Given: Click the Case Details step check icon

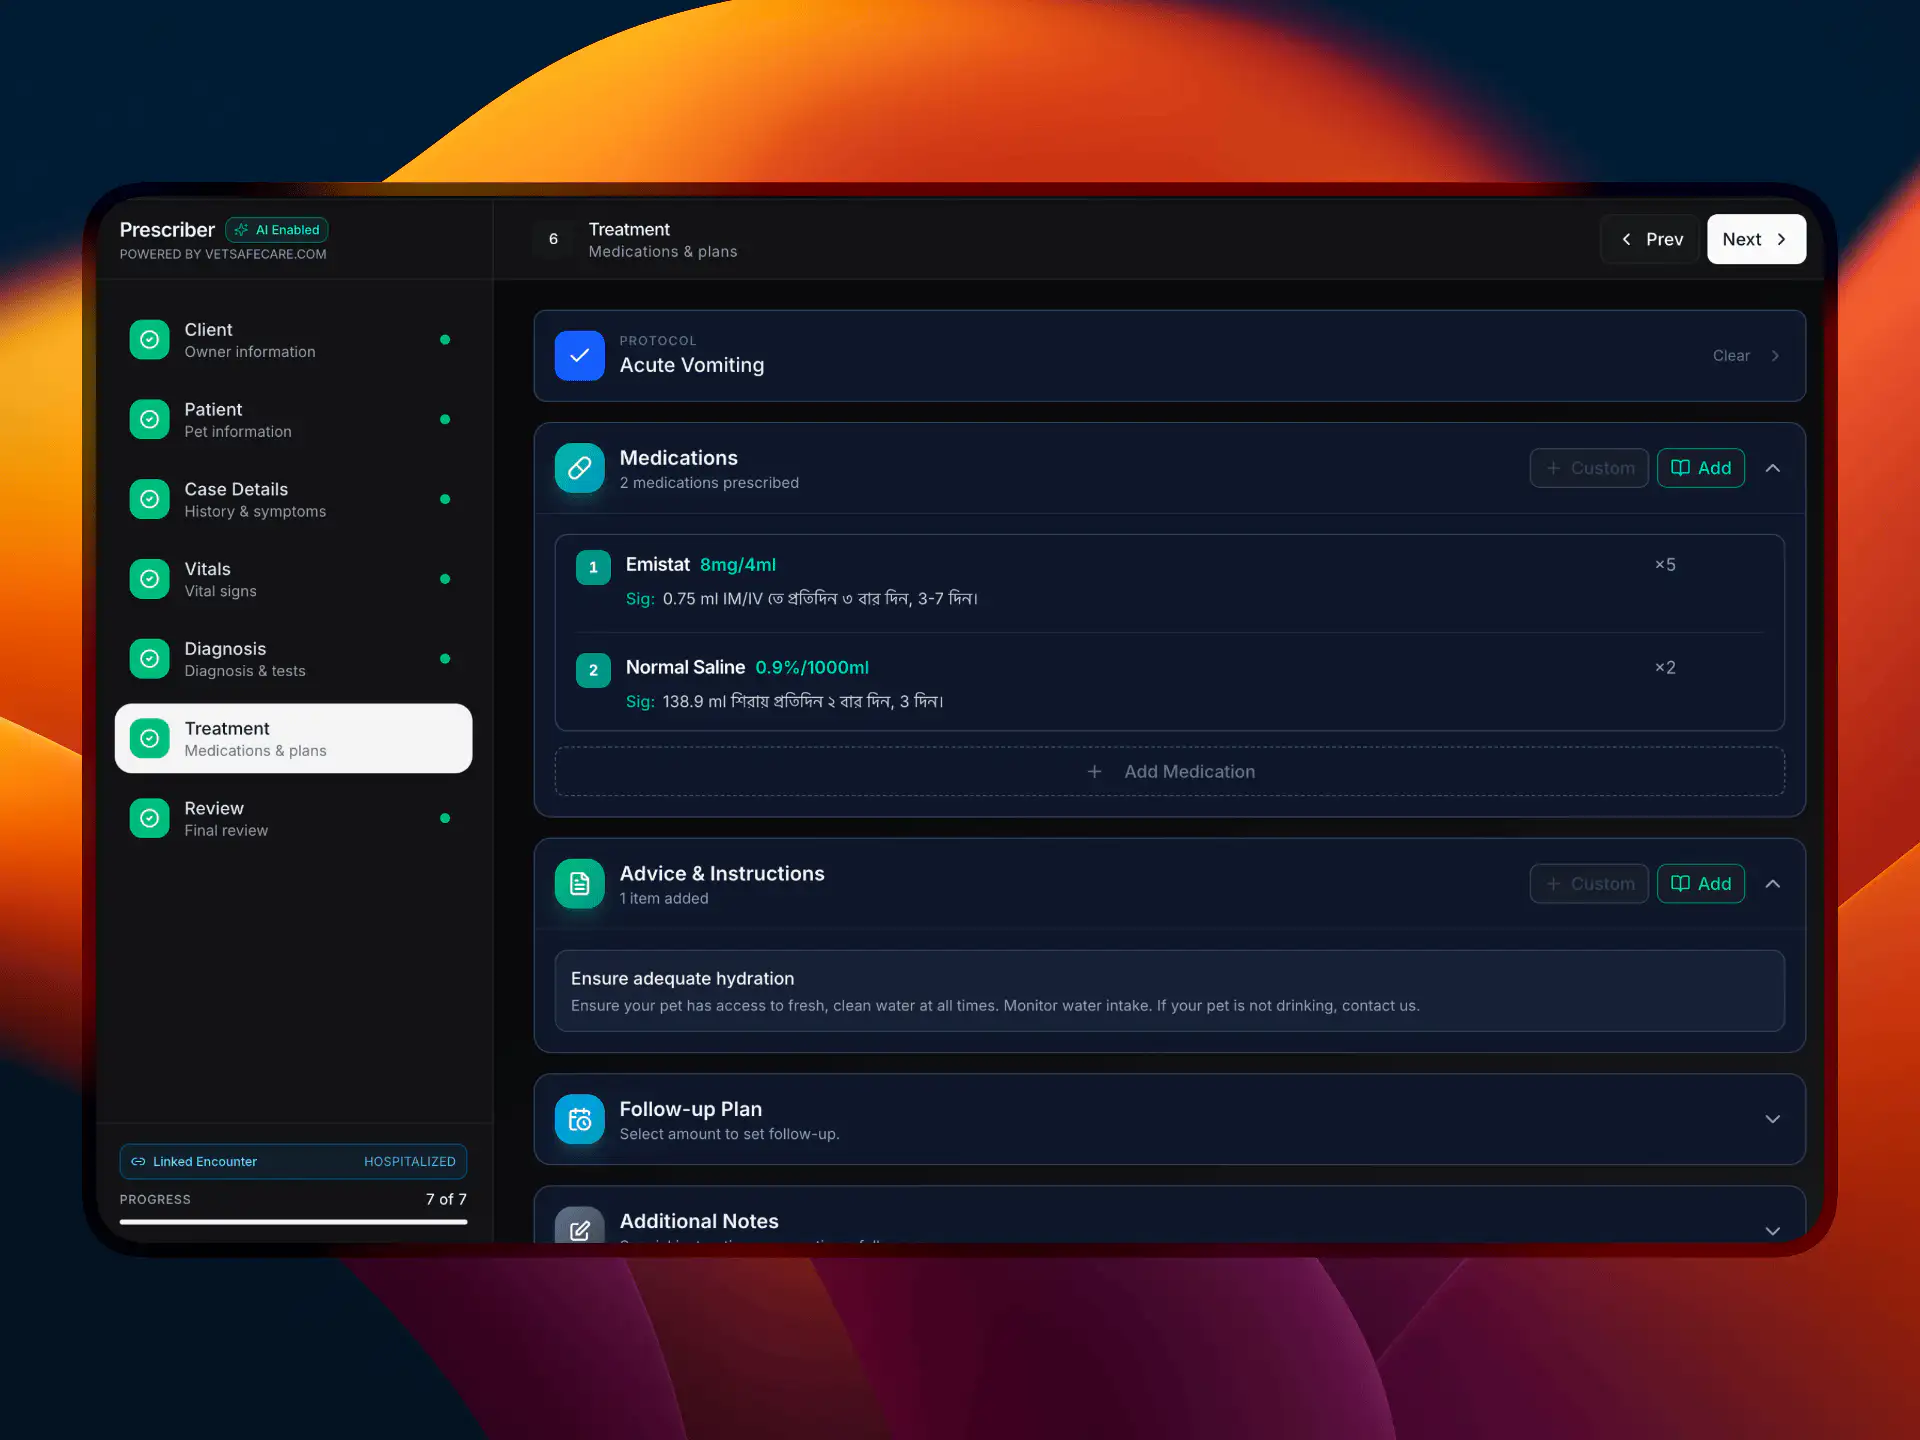Looking at the screenshot, I should coord(149,499).
